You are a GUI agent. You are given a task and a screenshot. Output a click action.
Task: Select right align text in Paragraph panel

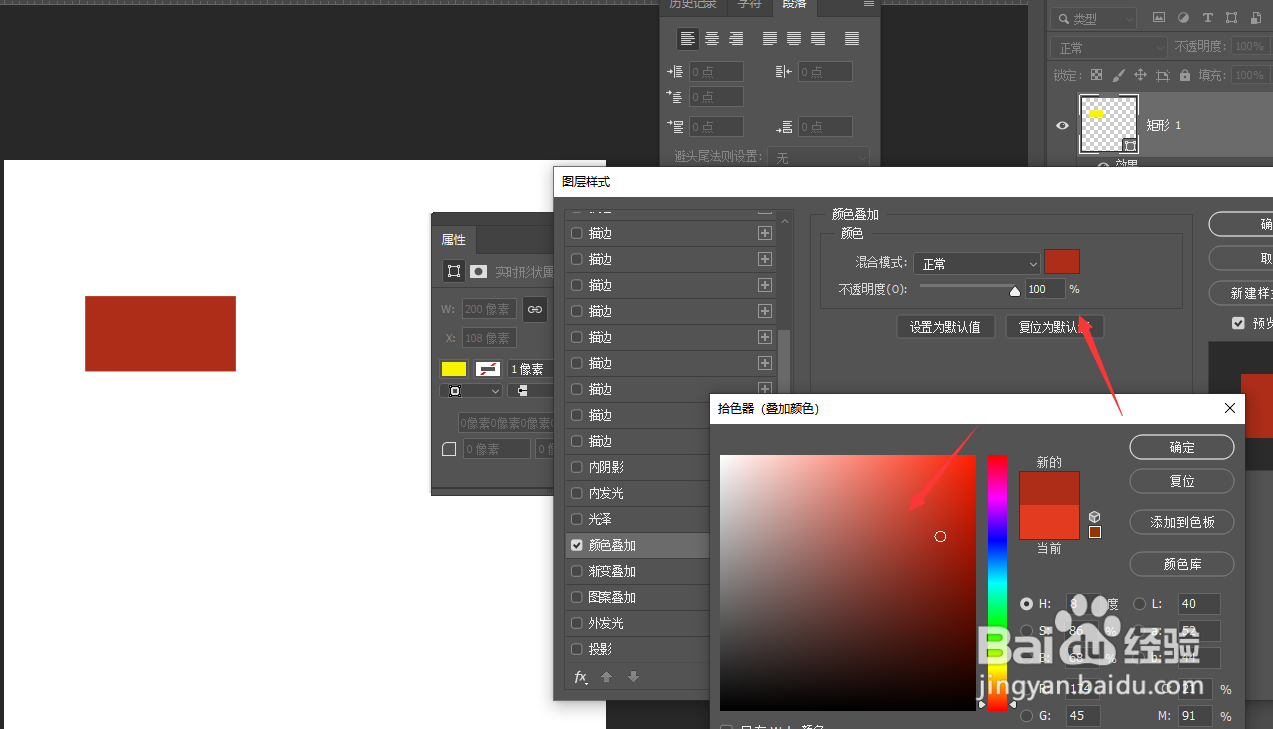tap(736, 39)
